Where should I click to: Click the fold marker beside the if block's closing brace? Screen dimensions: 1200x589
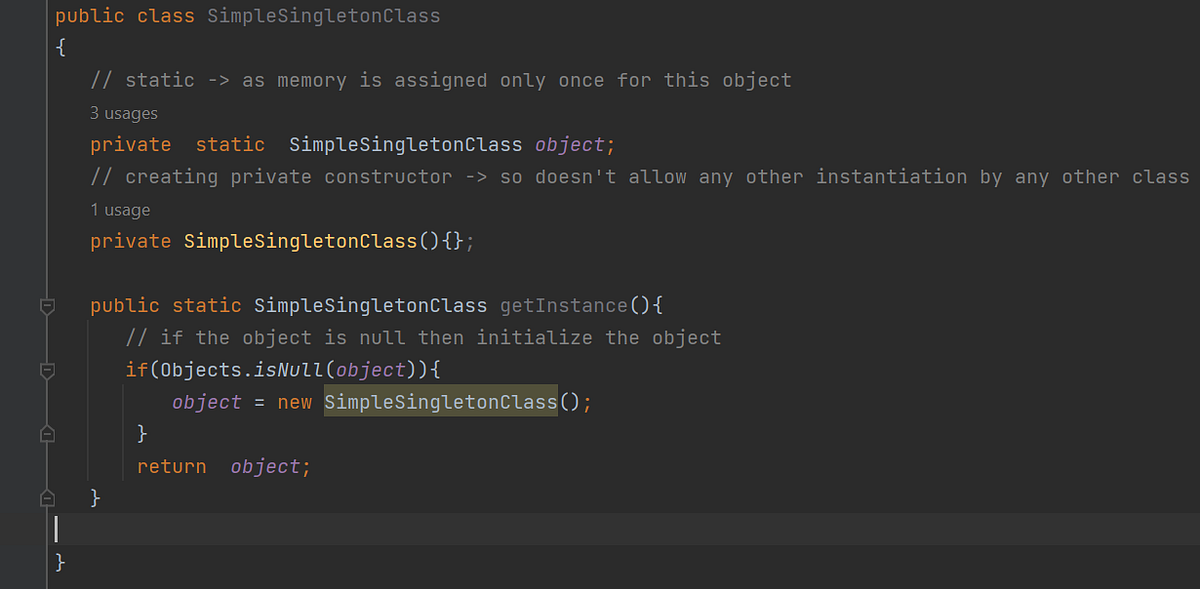[46, 433]
